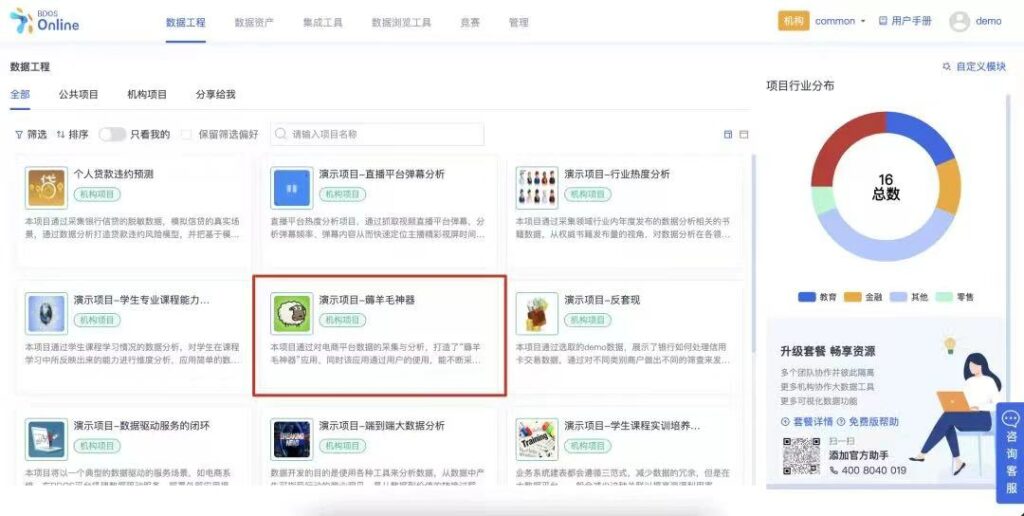Screen dimensions: 1024x516
Task: Check the 保留筛选偏好 checkbox
Action: click(187, 135)
